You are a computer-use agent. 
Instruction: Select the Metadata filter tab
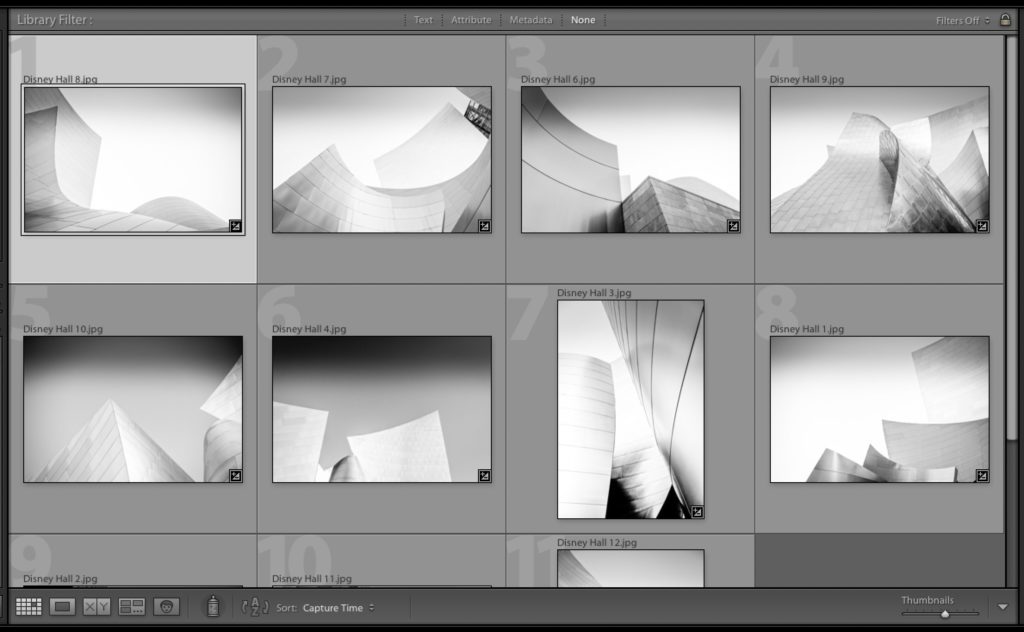530,20
